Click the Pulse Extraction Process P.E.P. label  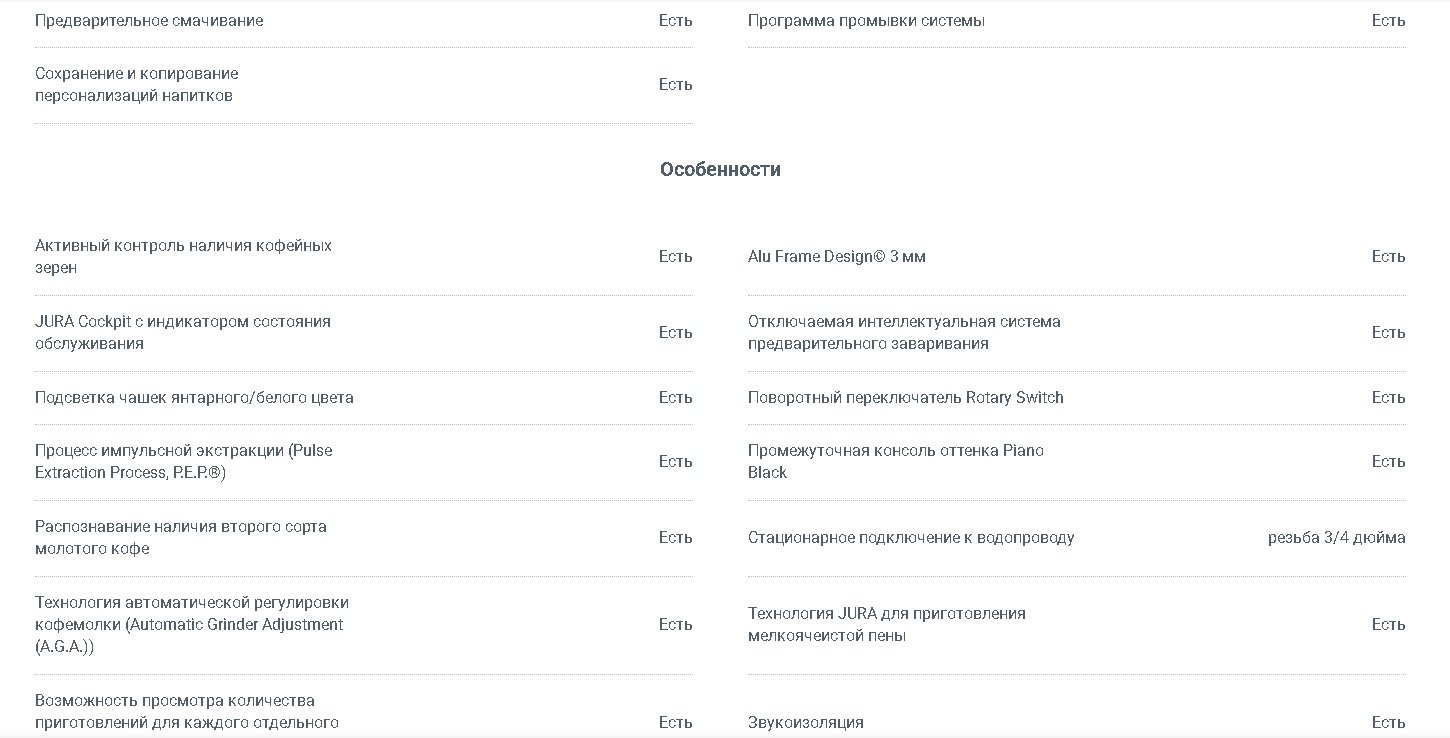[184, 461]
